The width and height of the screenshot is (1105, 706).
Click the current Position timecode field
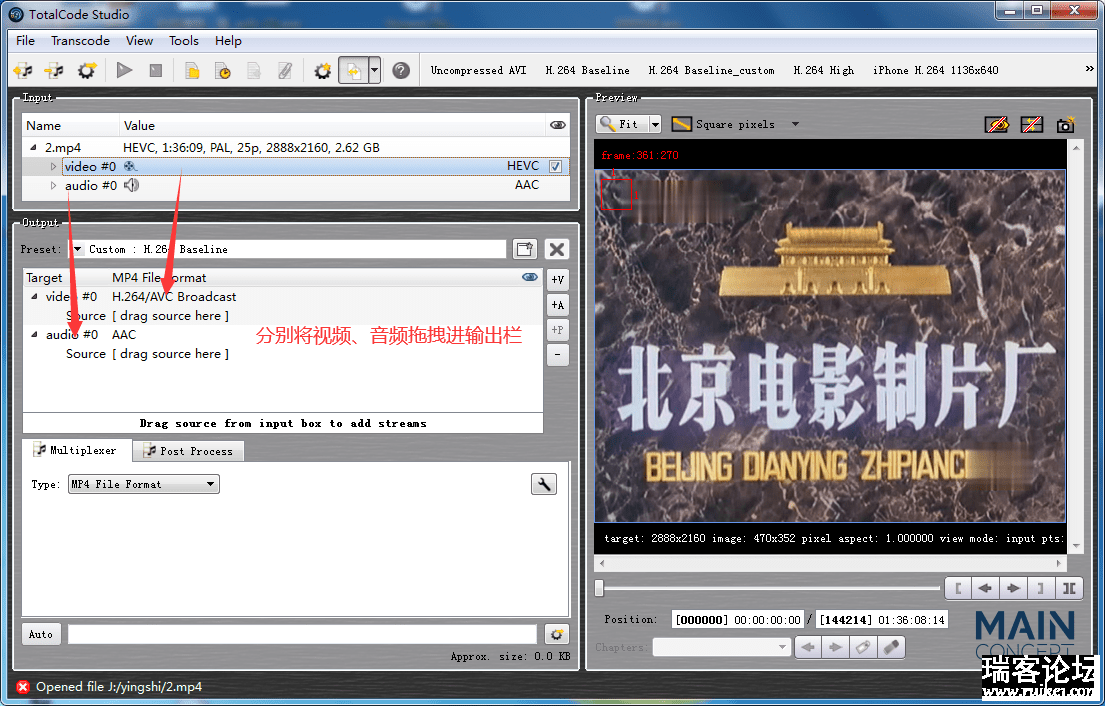point(738,620)
